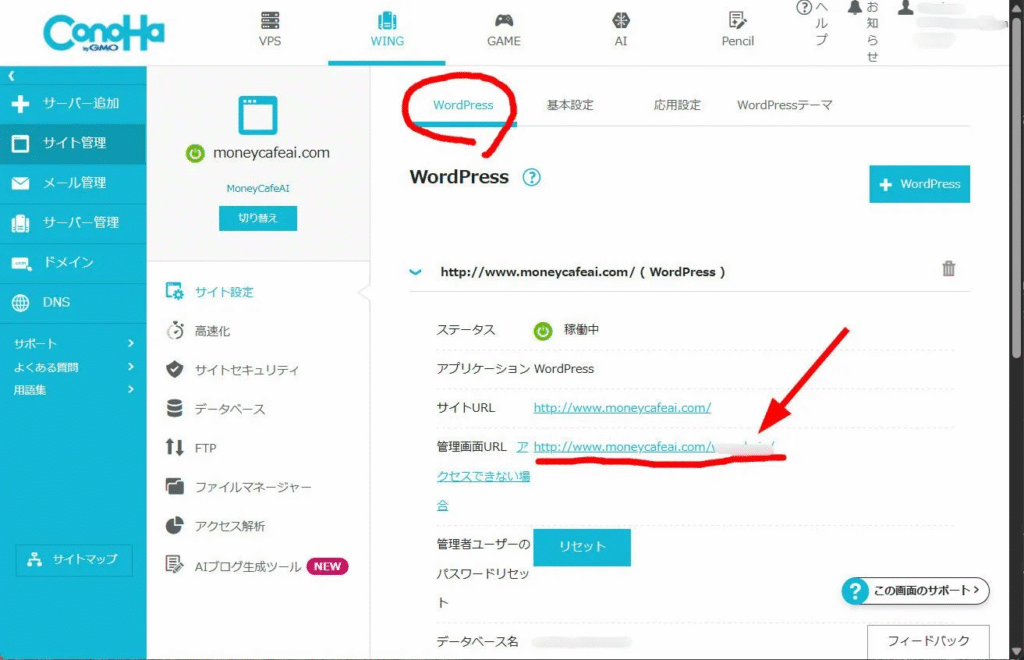Open the user account icon
This screenshot has width=1024, height=660.
(905, 7)
